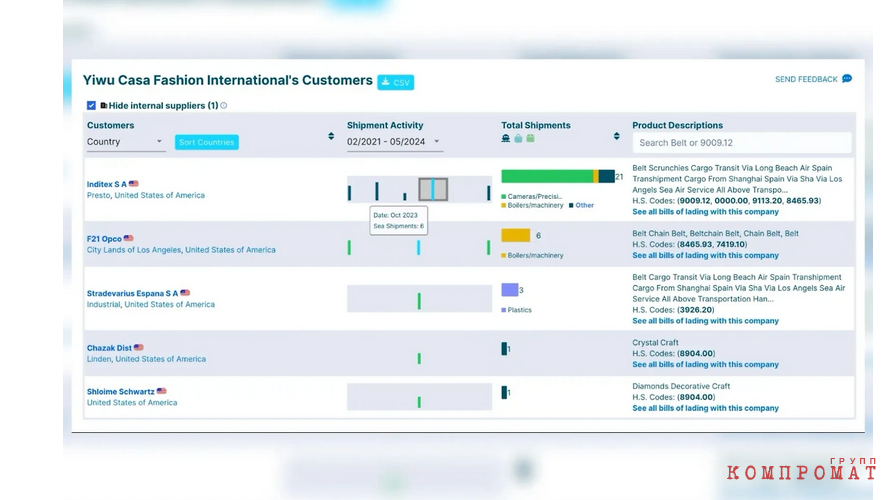Open the Stradevarius Espana S A link
The image size is (887, 500).
pyautogui.click(x=132, y=294)
